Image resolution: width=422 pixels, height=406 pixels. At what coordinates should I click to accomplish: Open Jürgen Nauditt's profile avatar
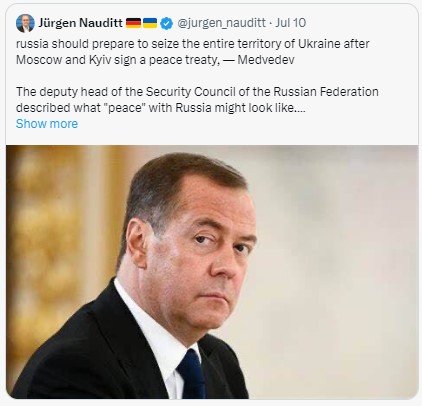[25, 23]
